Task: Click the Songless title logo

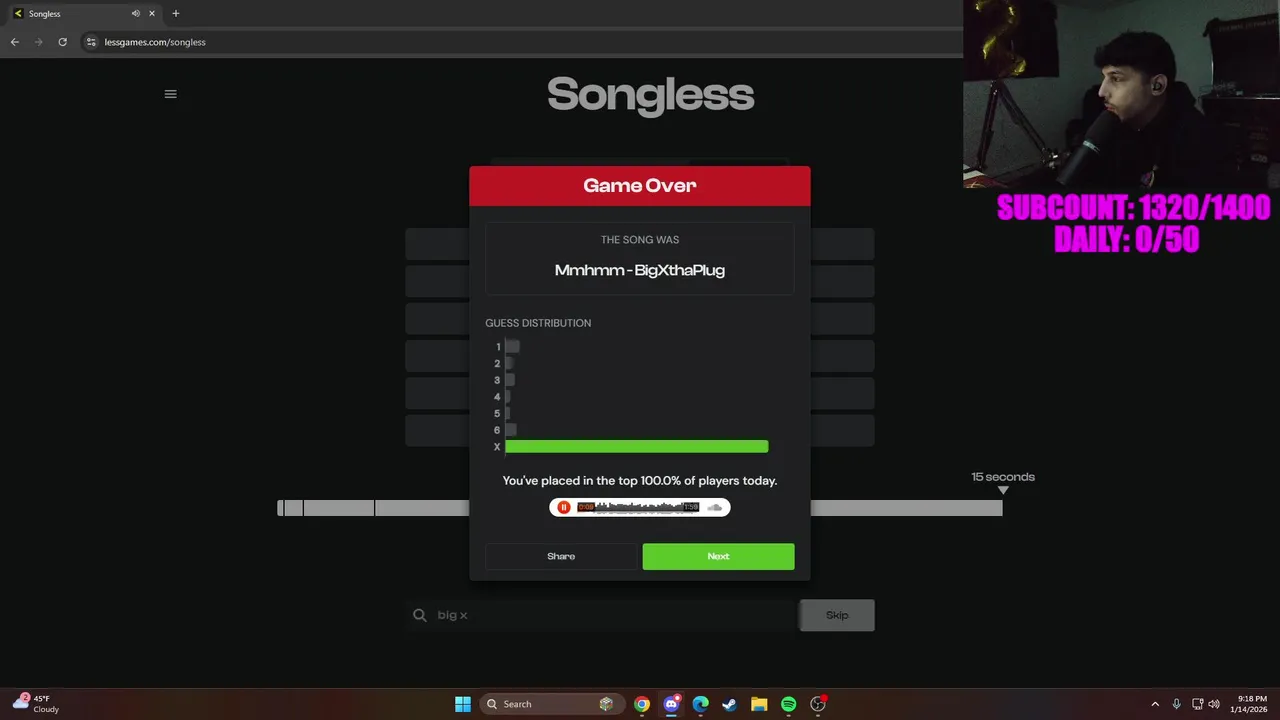Action: pyautogui.click(x=650, y=95)
